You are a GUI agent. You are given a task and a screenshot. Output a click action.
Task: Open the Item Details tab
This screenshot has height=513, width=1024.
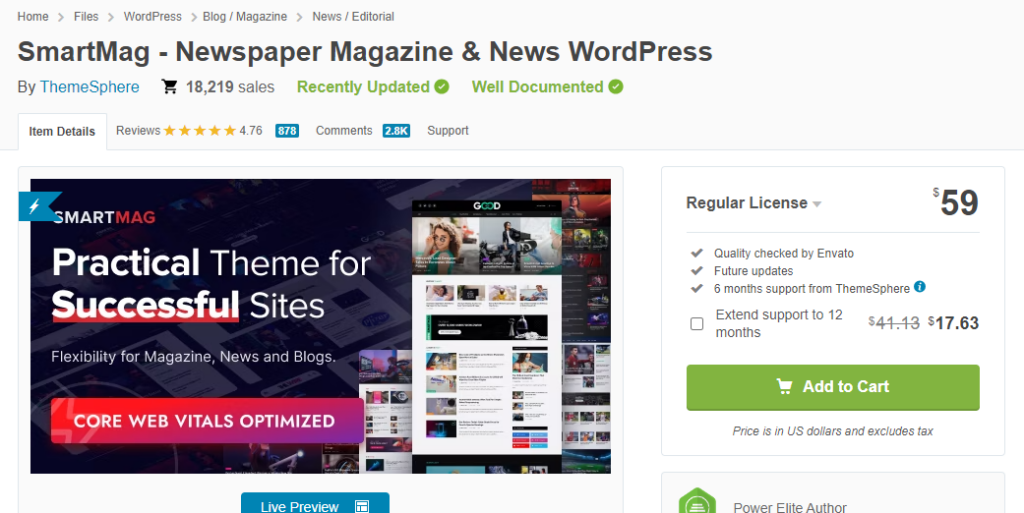pyautogui.click(x=62, y=131)
